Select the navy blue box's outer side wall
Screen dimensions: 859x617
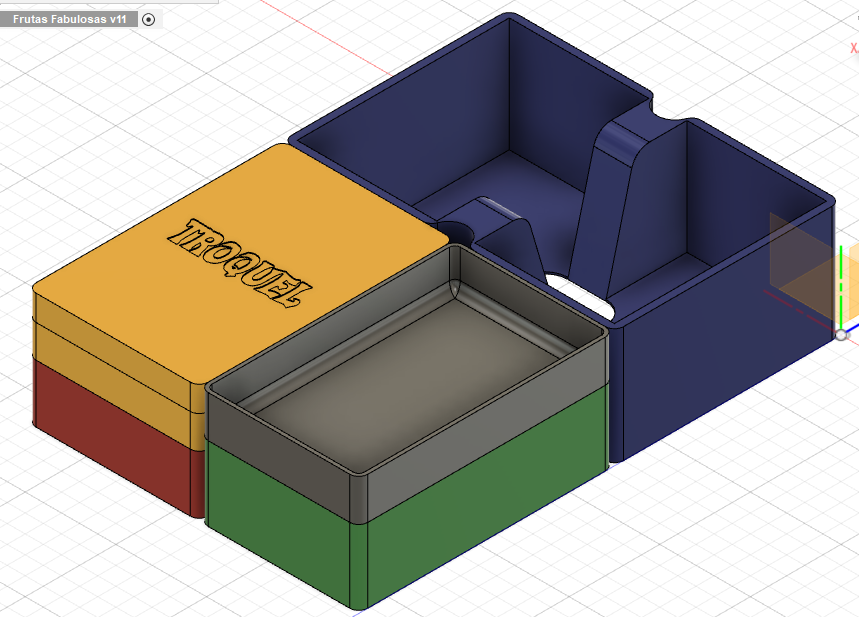(x=729, y=340)
